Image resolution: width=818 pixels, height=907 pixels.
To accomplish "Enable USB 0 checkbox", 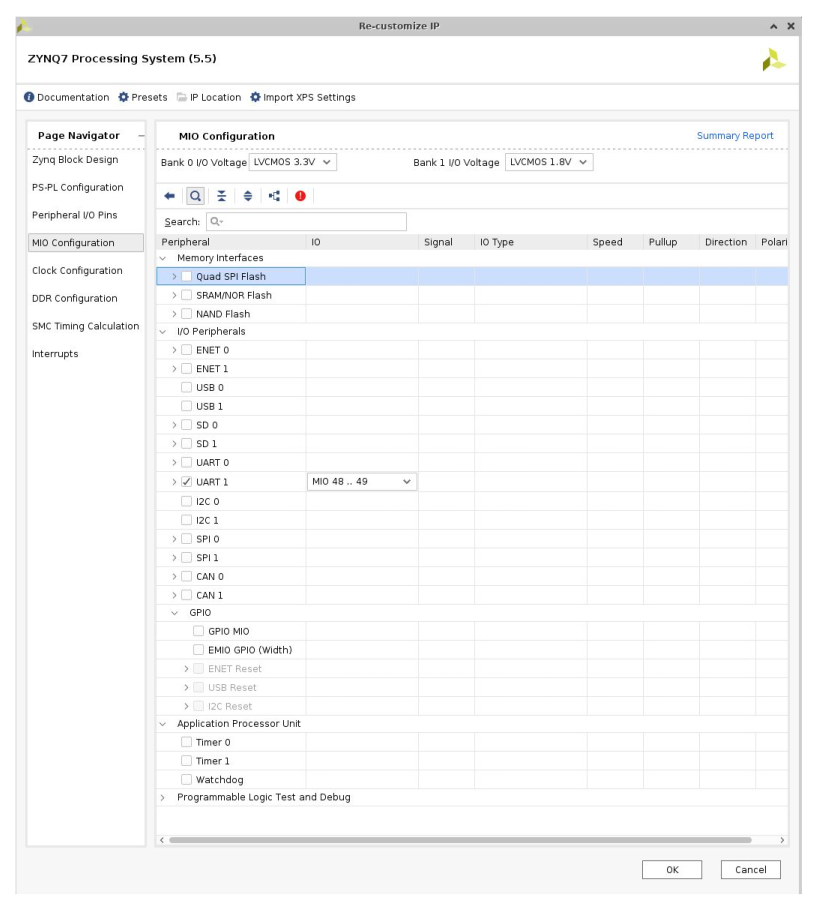I will pyautogui.click(x=186, y=388).
